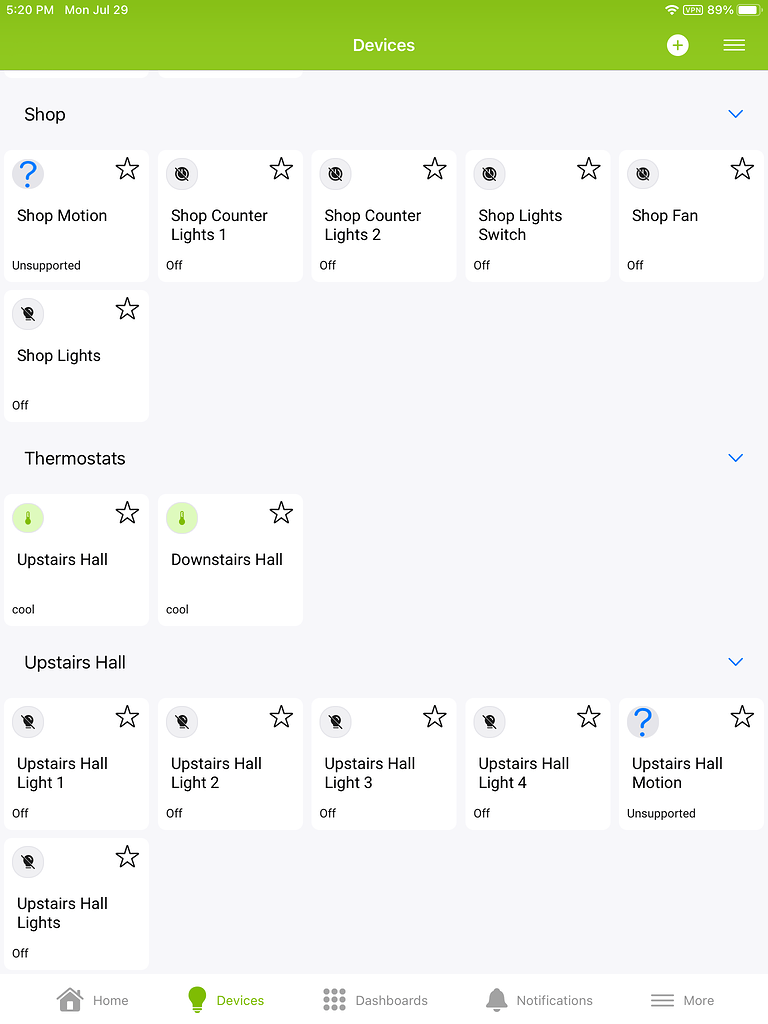Viewport: 768px width, 1024px height.
Task: Go to Notifications tab
Action: coord(539,1000)
